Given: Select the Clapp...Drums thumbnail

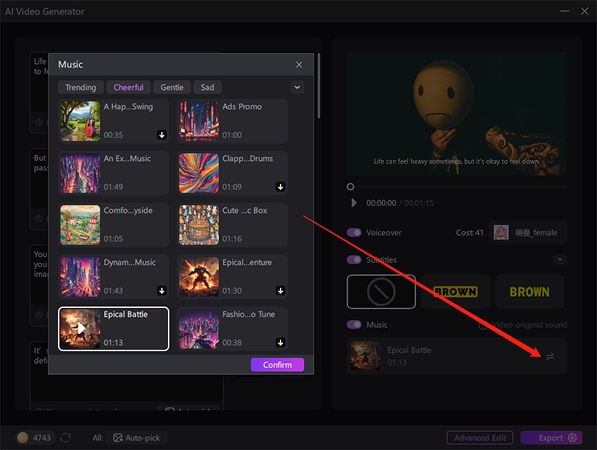Looking at the screenshot, I should (x=199, y=173).
